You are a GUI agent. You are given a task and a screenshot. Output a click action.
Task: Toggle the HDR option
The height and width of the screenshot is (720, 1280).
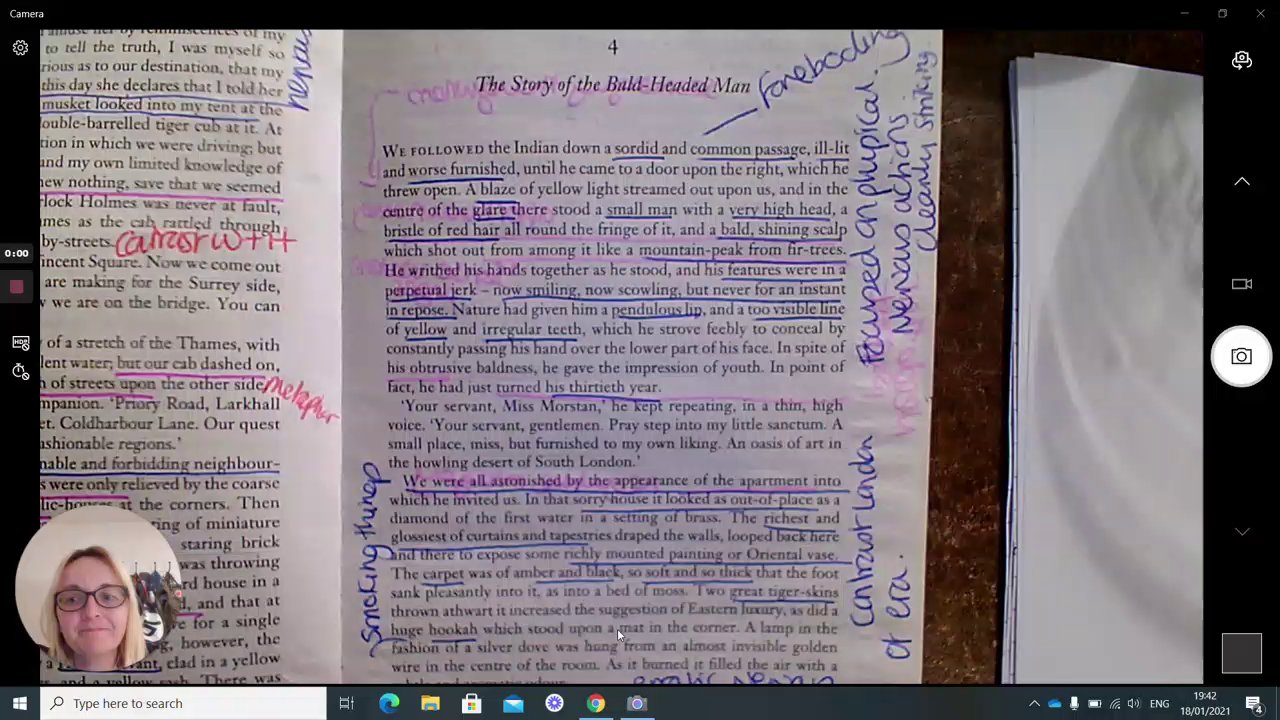point(20,343)
